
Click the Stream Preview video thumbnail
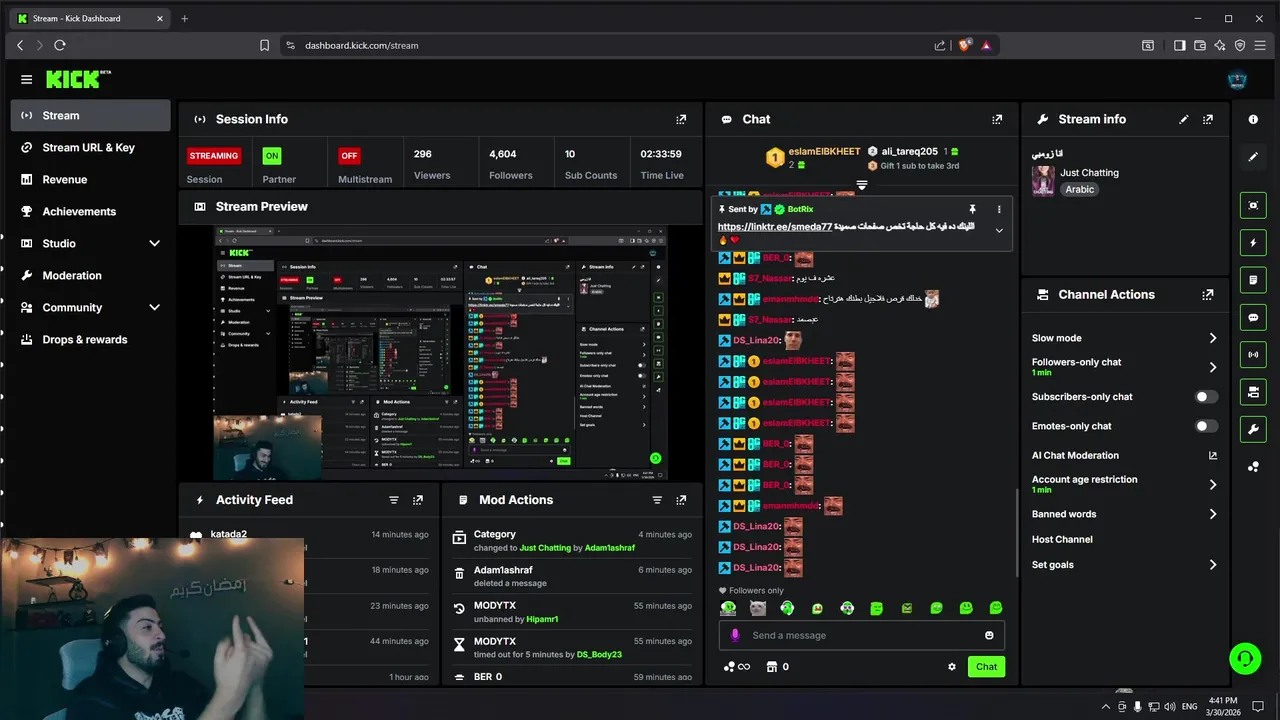pyautogui.click(x=441, y=353)
